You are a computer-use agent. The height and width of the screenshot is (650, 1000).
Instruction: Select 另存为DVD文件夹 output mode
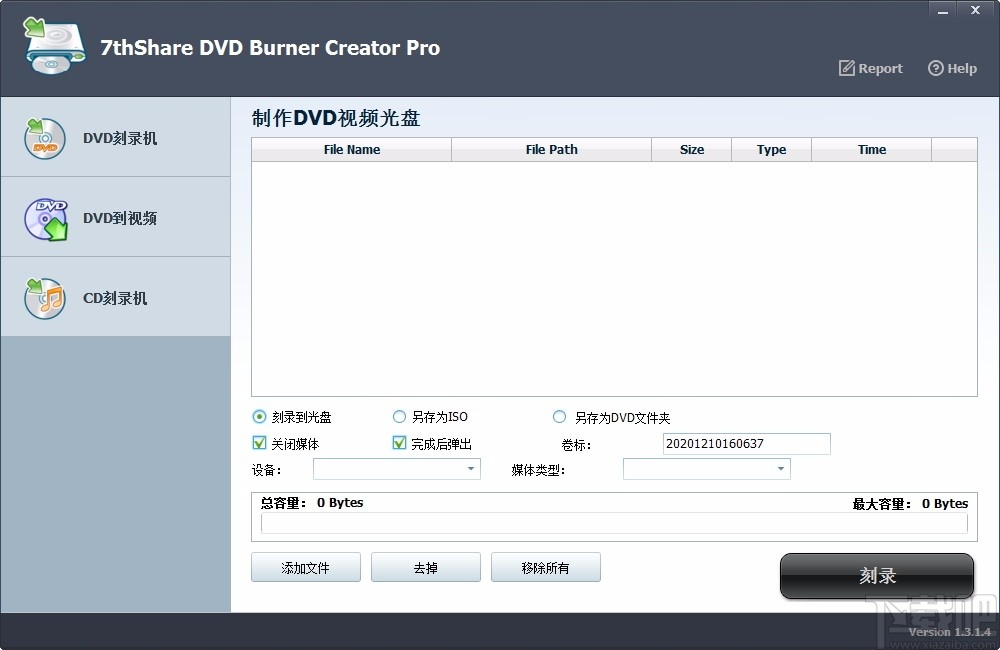point(559,417)
